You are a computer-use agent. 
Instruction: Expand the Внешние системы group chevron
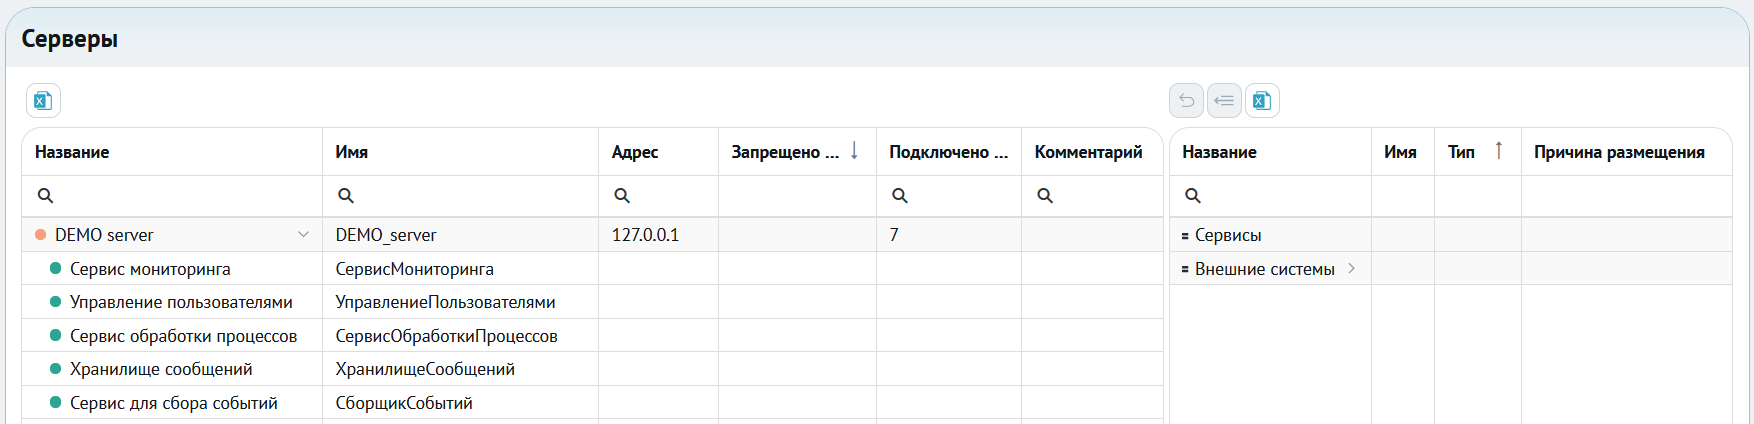[x=1351, y=268]
